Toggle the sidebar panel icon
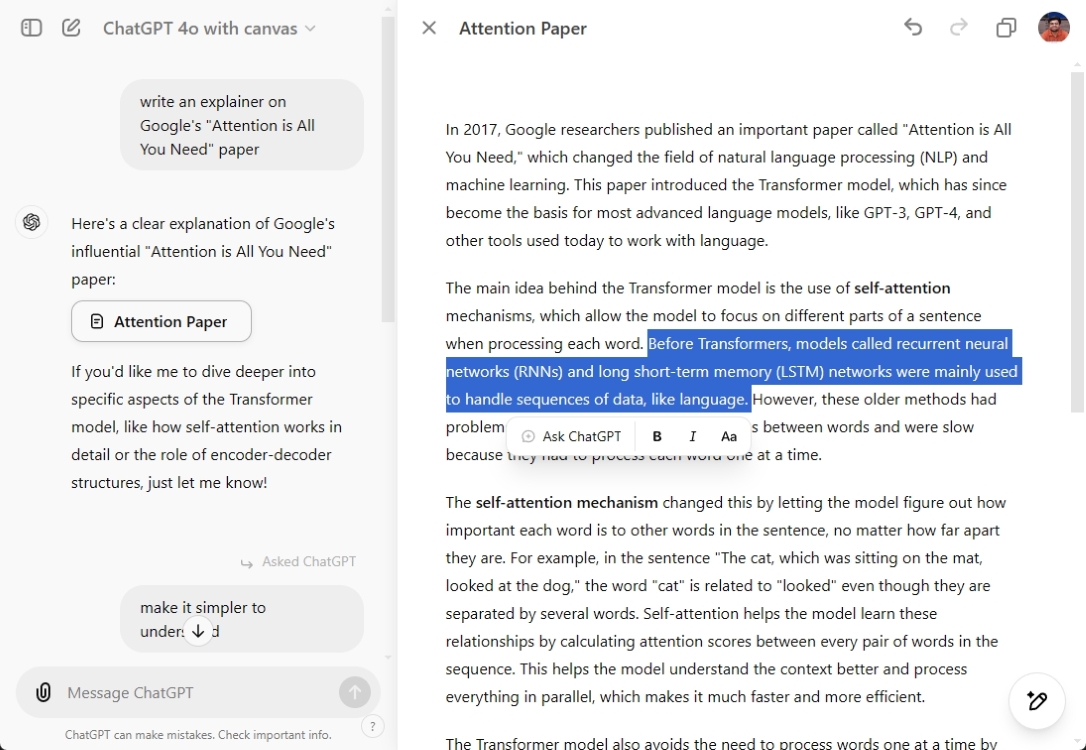1086x750 pixels. [32, 28]
